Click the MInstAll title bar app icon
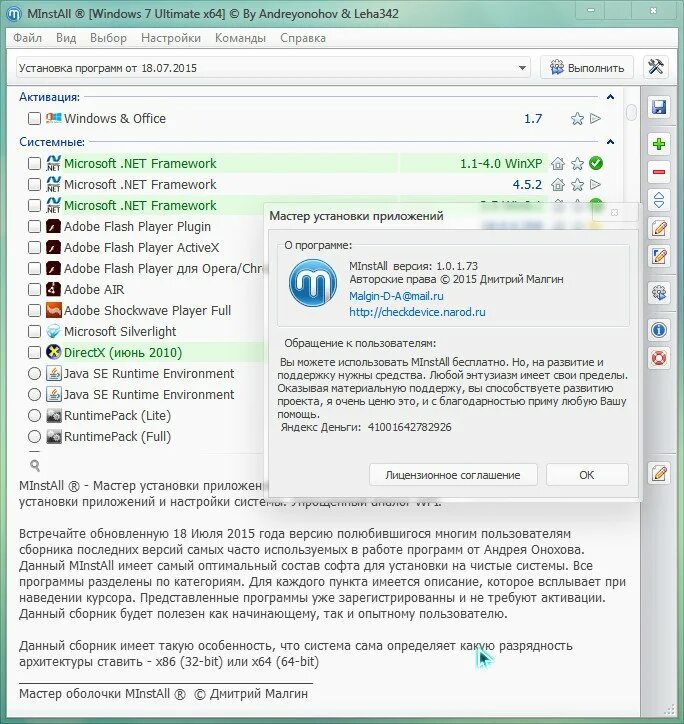The width and height of the screenshot is (684, 724). click(x=14, y=14)
